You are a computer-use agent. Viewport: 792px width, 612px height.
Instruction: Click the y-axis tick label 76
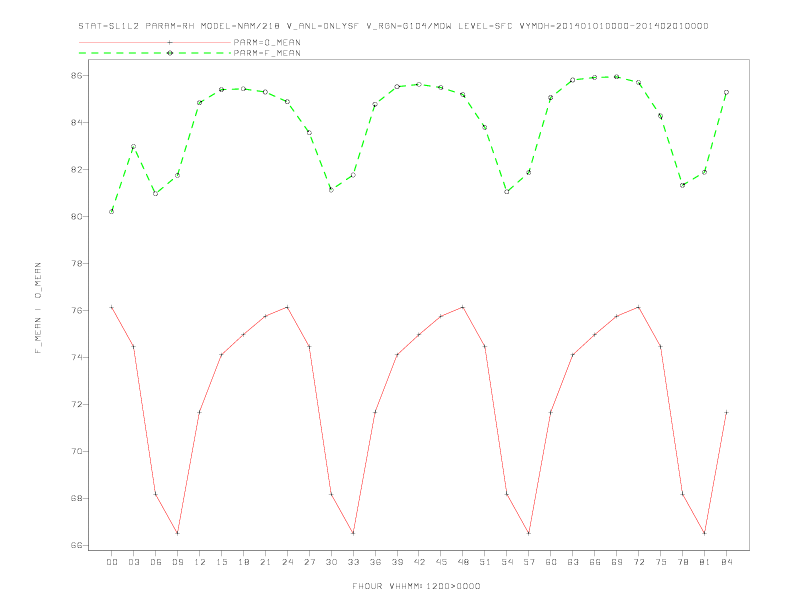pos(77,311)
